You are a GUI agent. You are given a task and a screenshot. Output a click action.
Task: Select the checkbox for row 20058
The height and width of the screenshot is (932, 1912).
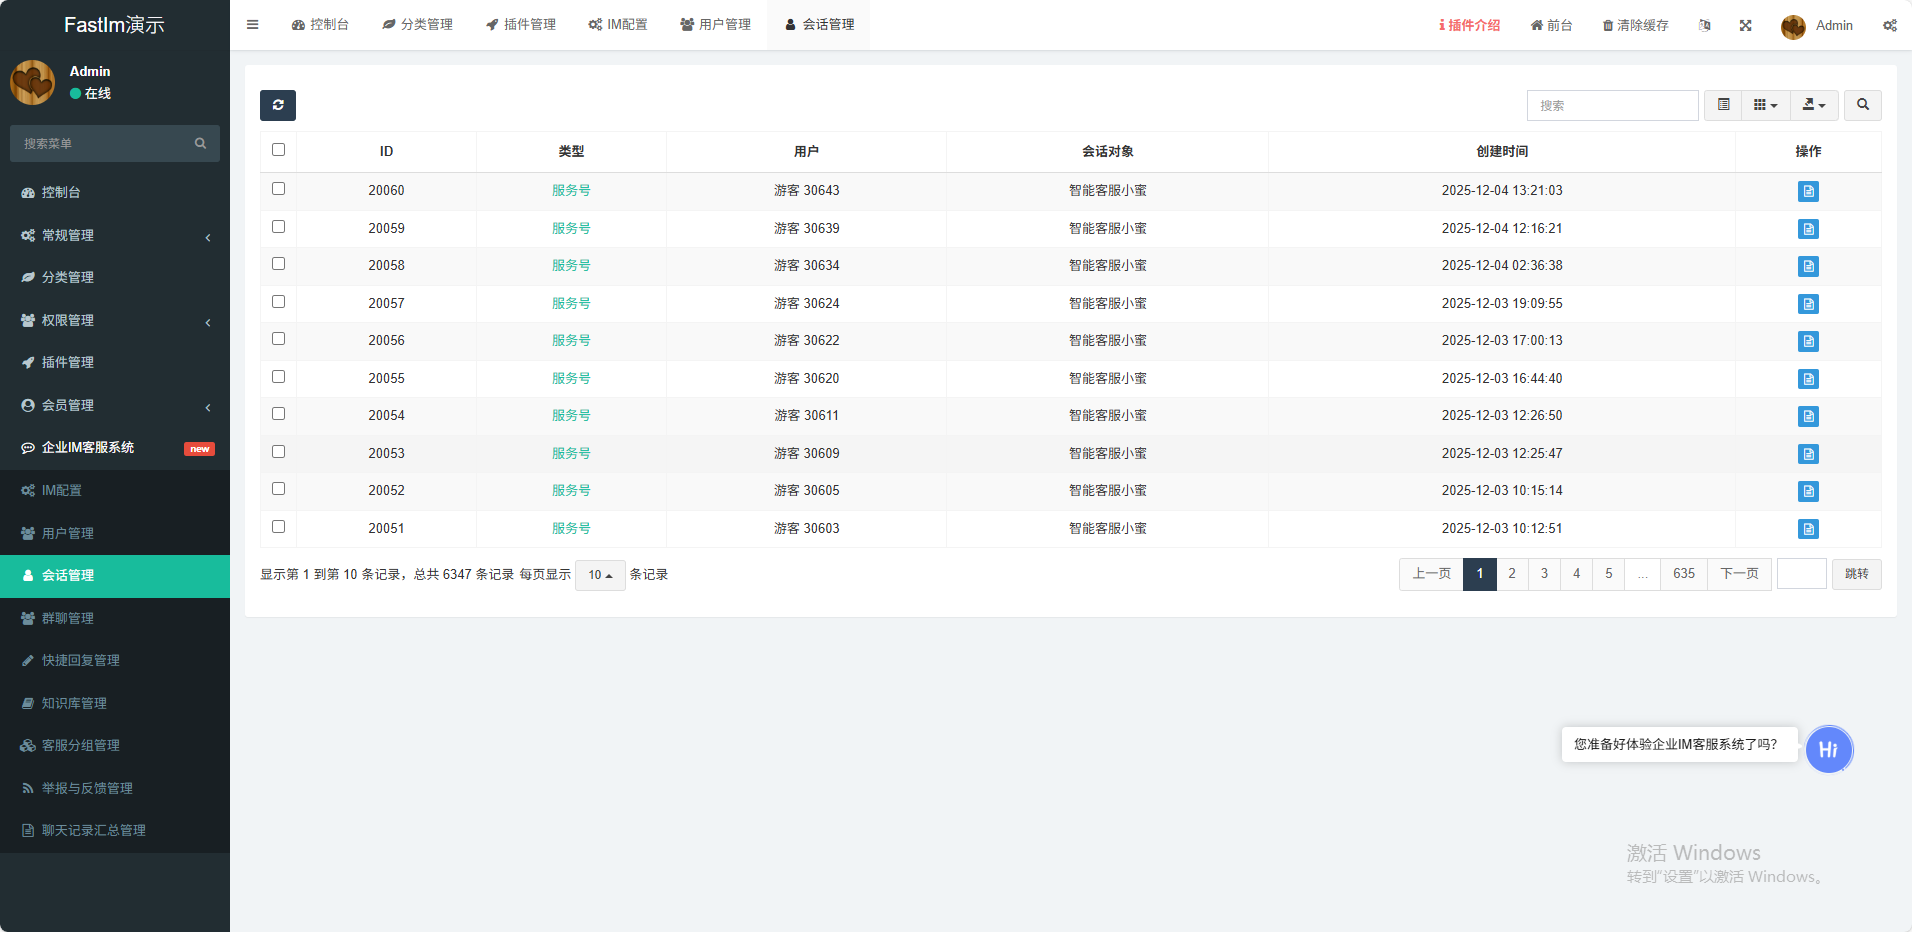coord(278,264)
